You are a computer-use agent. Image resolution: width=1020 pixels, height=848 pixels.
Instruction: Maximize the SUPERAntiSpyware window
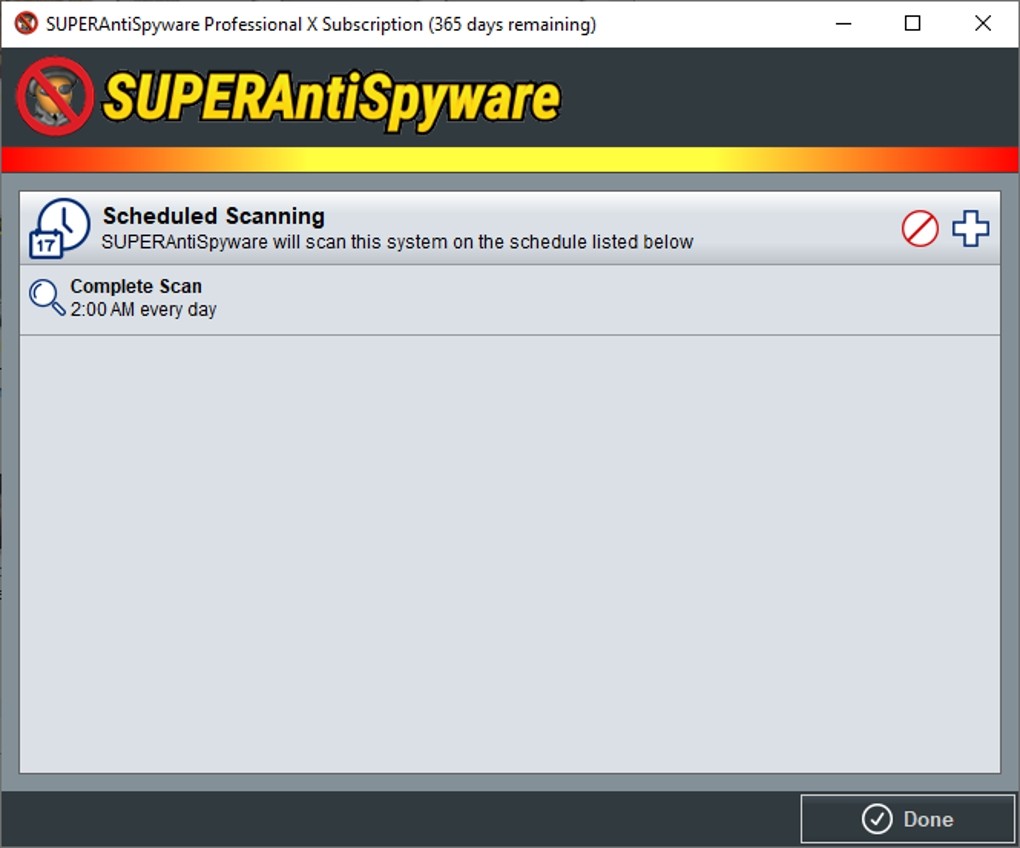click(x=913, y=24)
